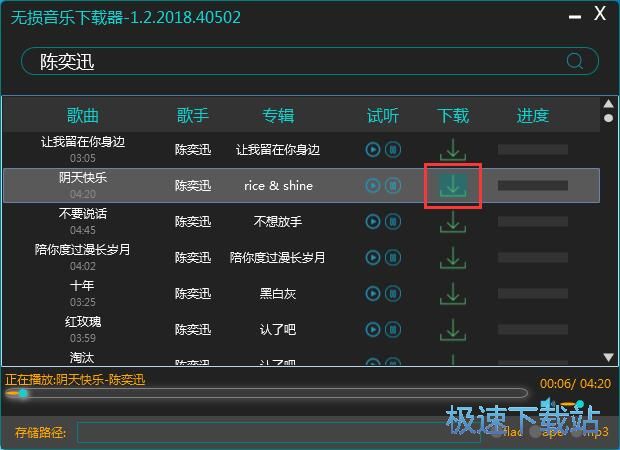This screenshot has width=620, height=450.
Task: Click the scroll up arrow in song list
Action: [609, 103]
